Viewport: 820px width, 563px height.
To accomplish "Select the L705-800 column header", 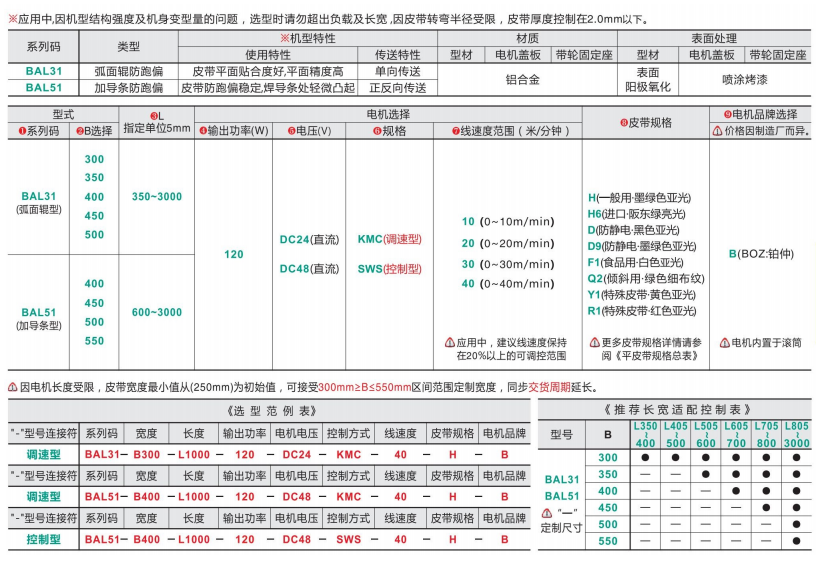I will (x=766, y=434).
